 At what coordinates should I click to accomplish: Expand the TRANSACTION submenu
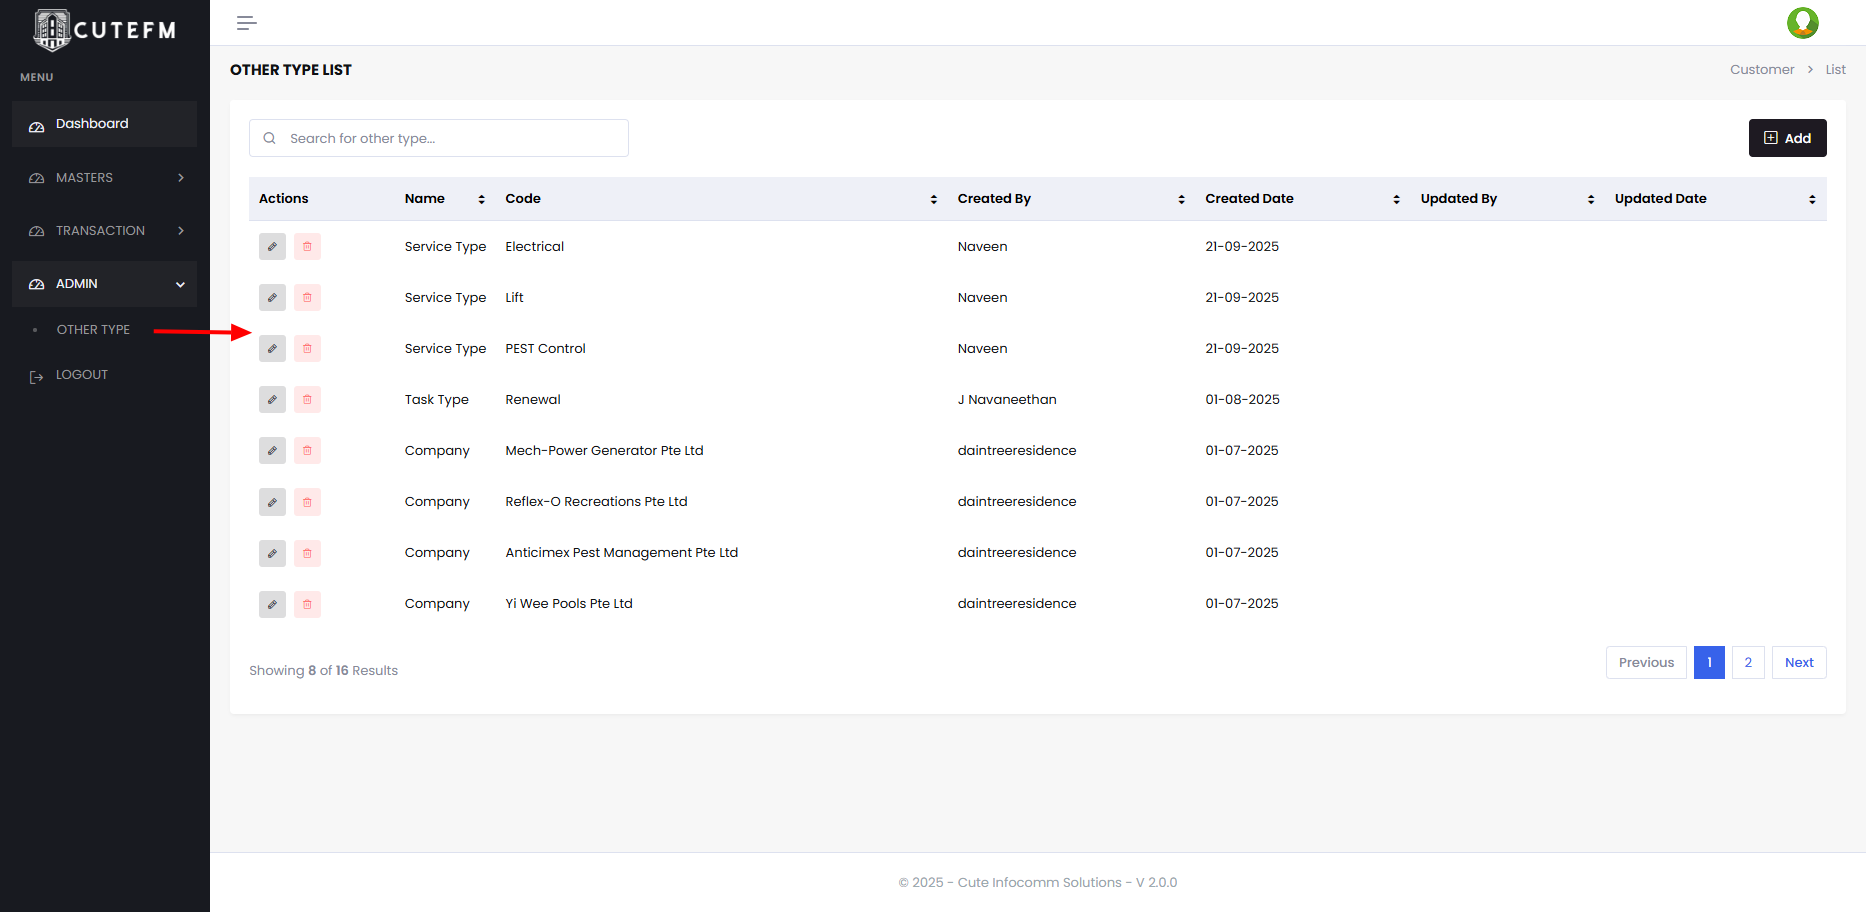pyautogui.click(x=105, y=231)
